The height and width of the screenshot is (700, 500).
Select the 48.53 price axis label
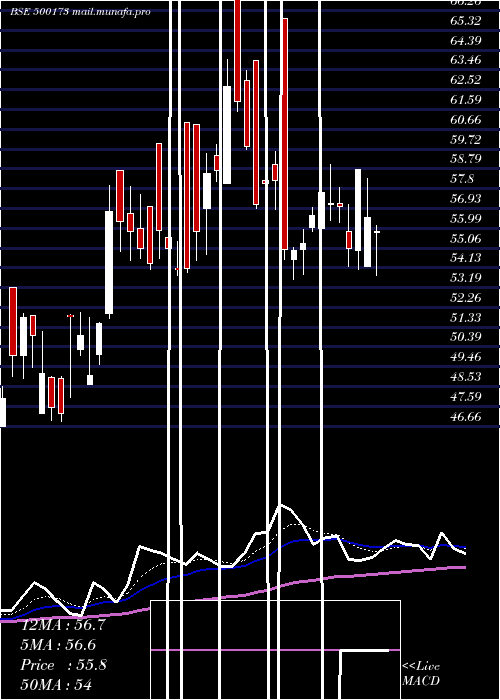[x=466, y=377]
